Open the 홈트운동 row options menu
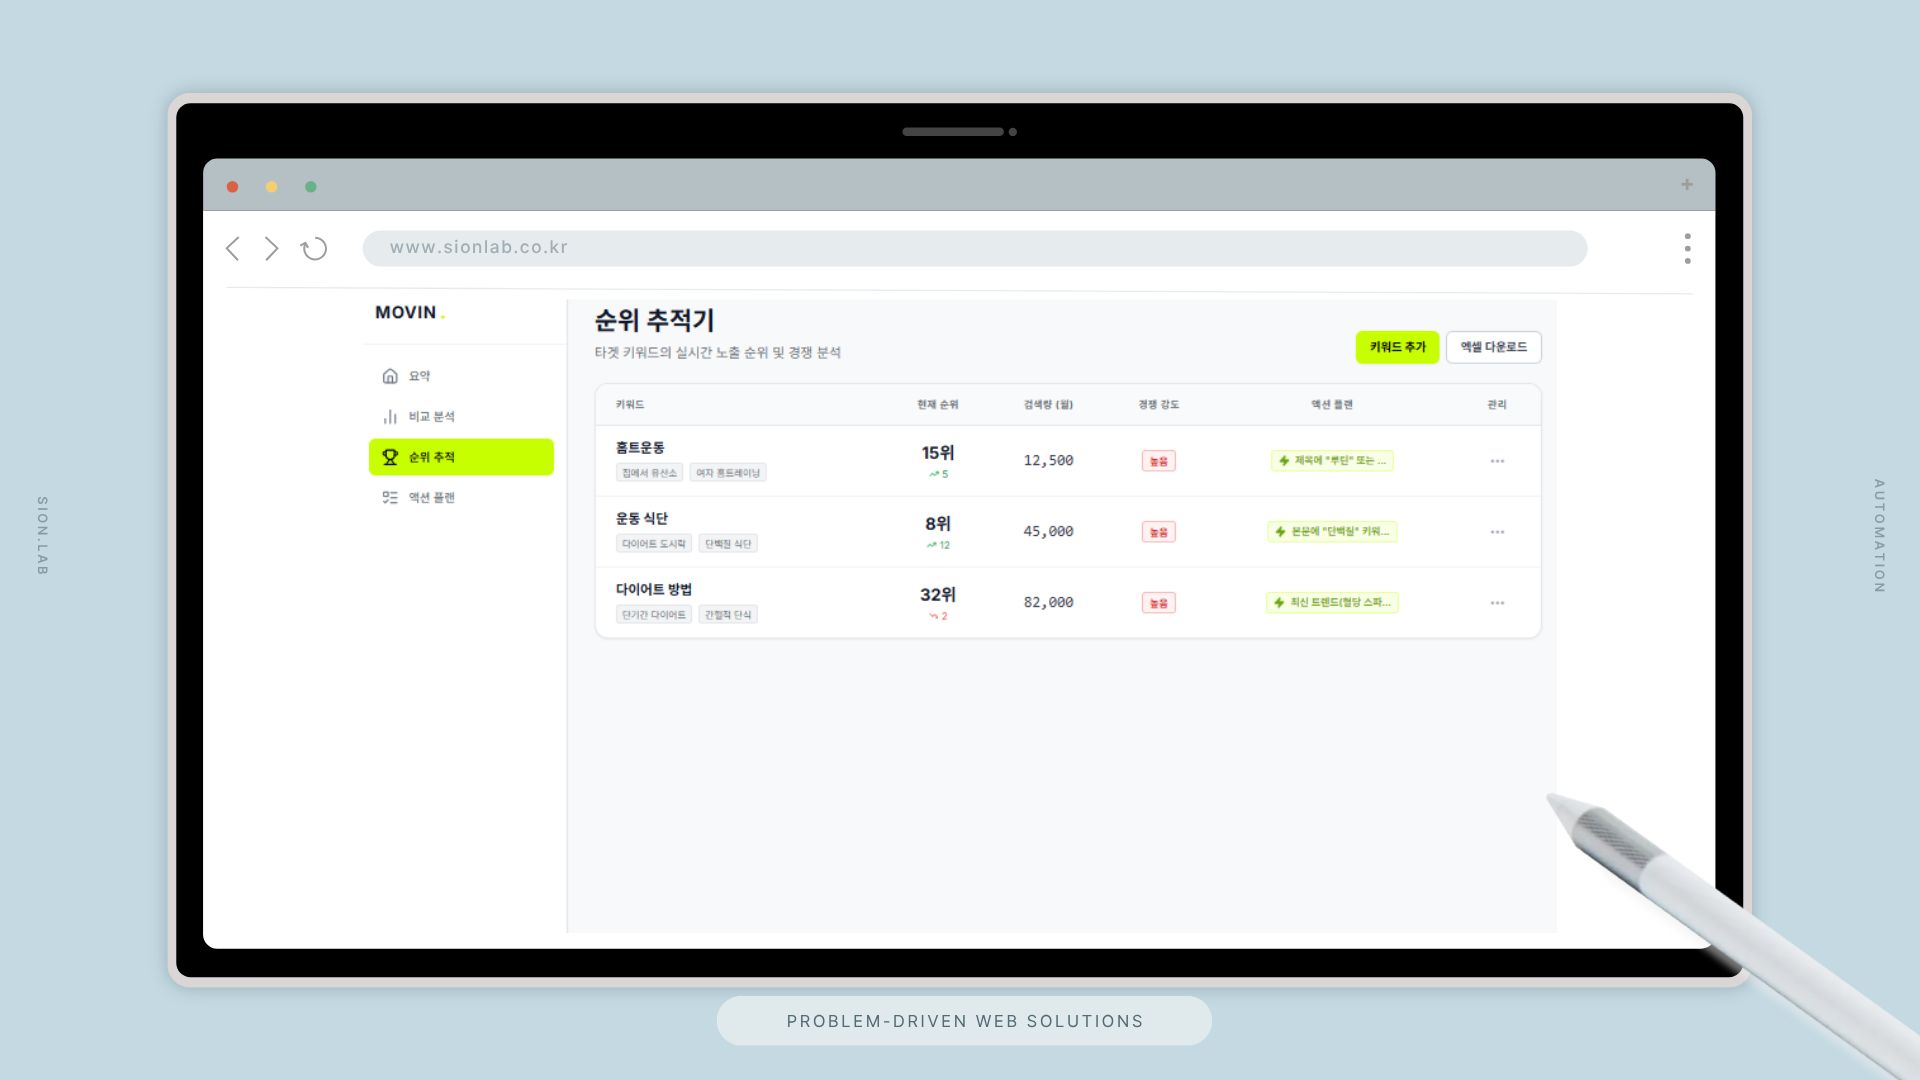 click(1497, 461)
